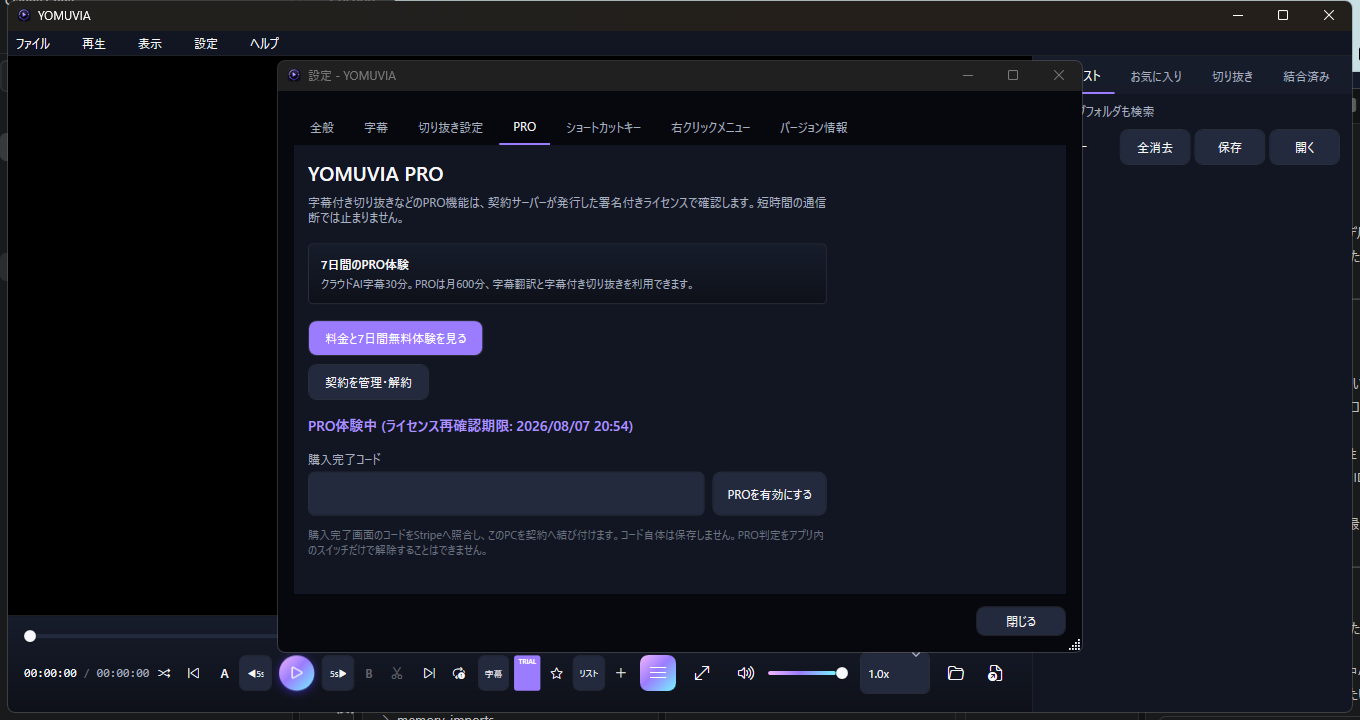
Task: Click the YOMUVIA PRO heading
Action: [376, 174]
